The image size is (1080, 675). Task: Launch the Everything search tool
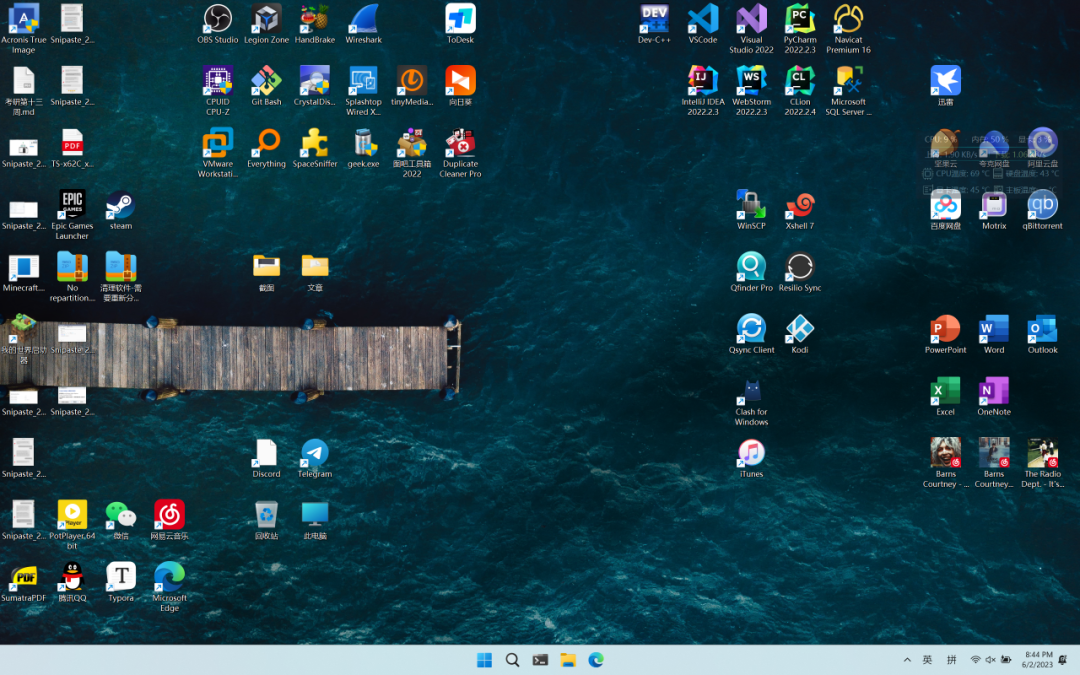tap(266, 148)
